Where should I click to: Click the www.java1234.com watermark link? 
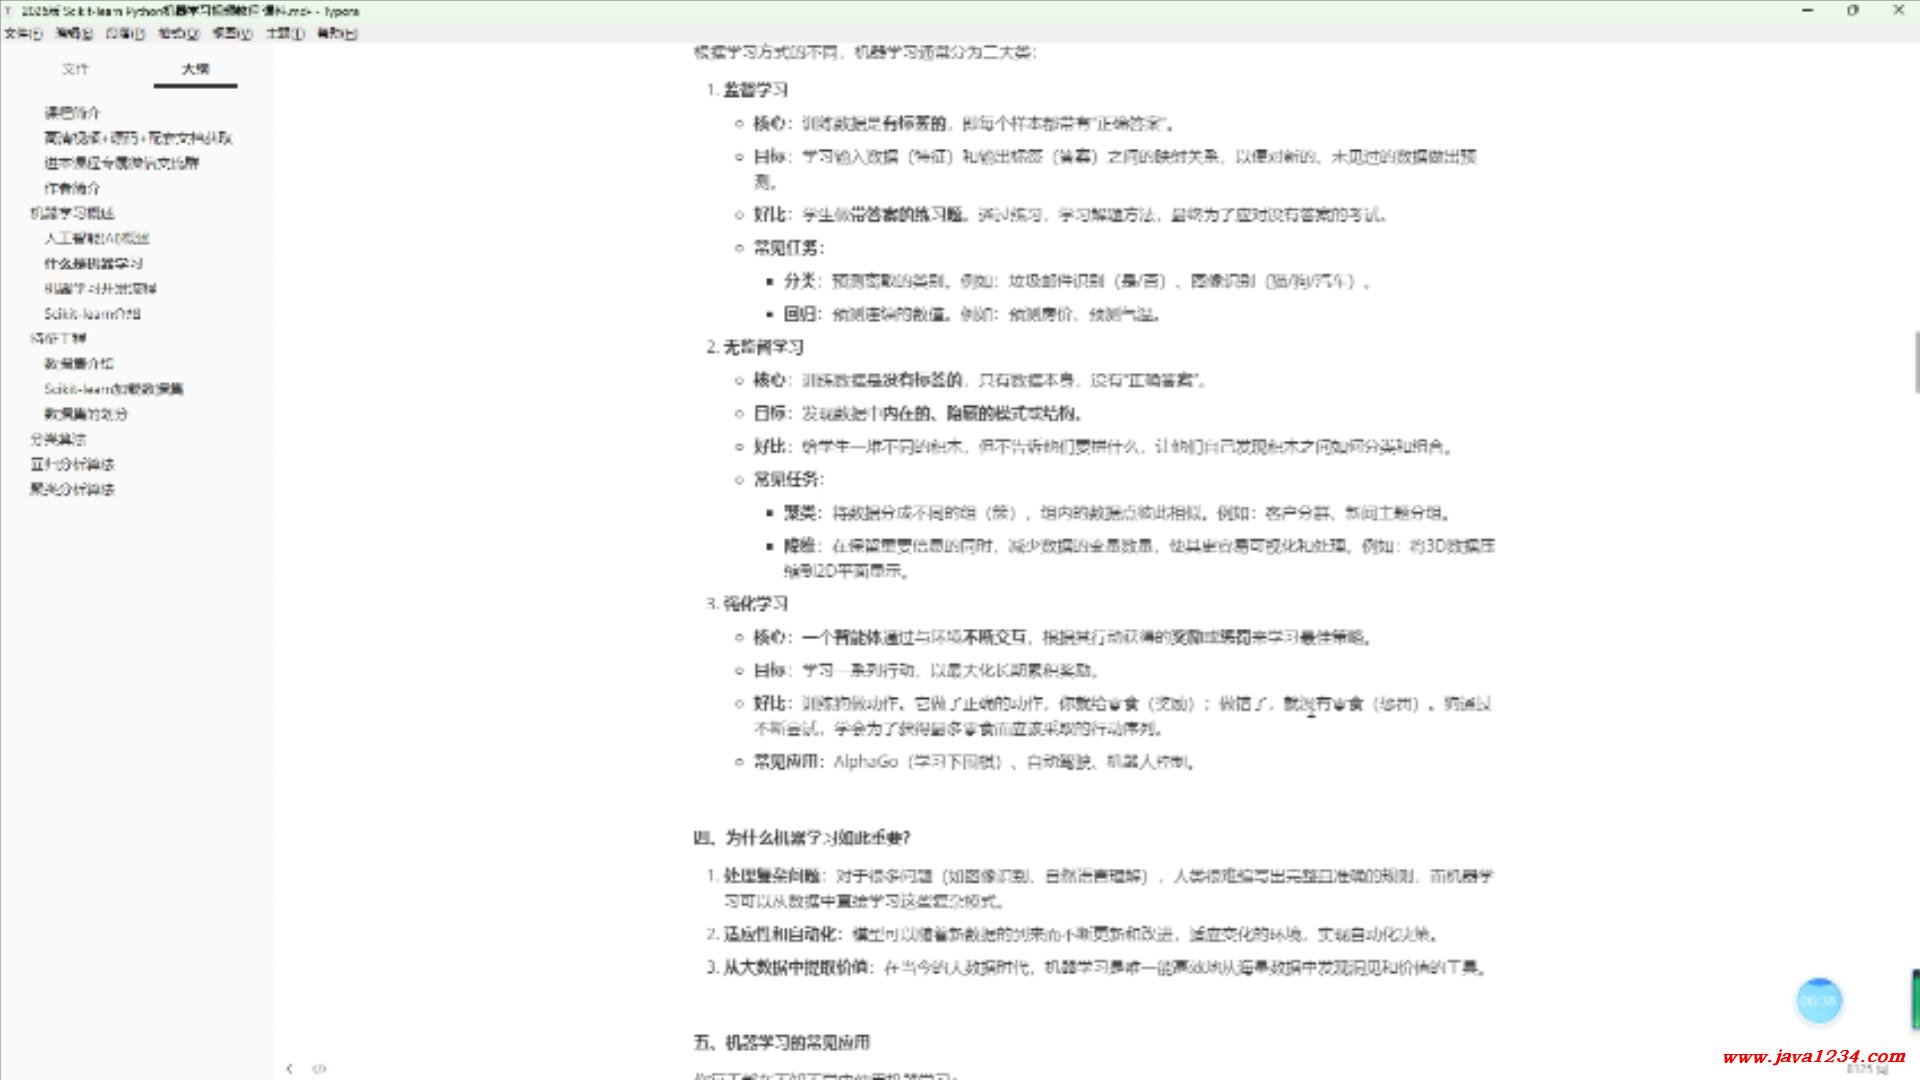(x=1813, y=1056)
